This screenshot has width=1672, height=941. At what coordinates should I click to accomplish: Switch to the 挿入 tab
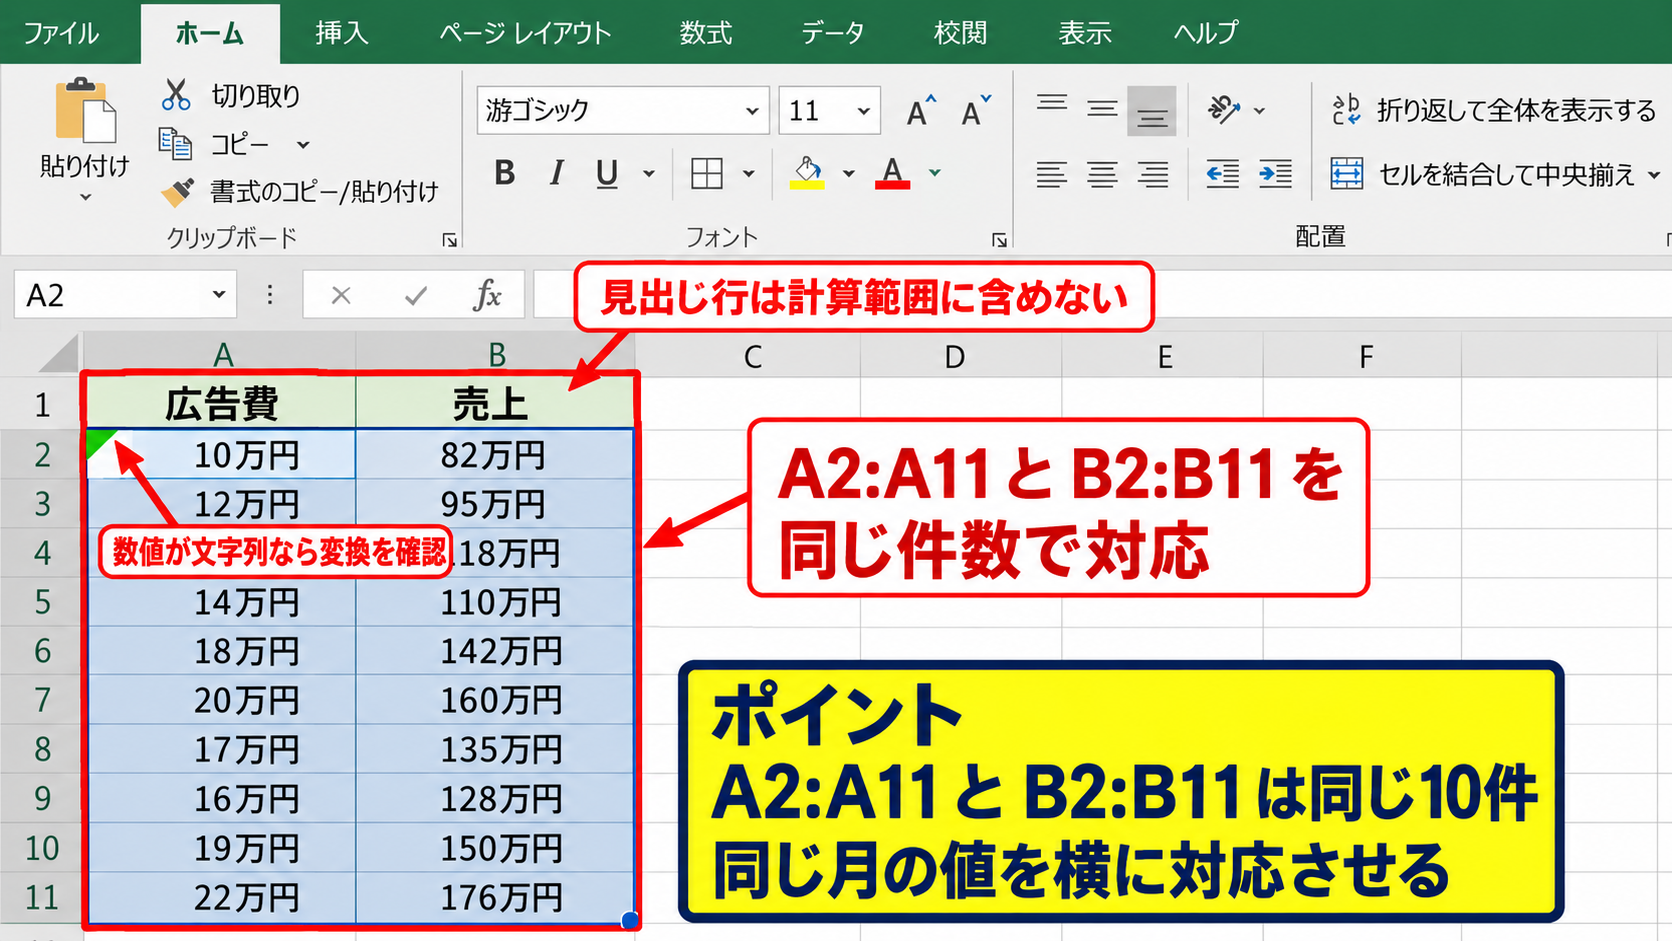342,33
